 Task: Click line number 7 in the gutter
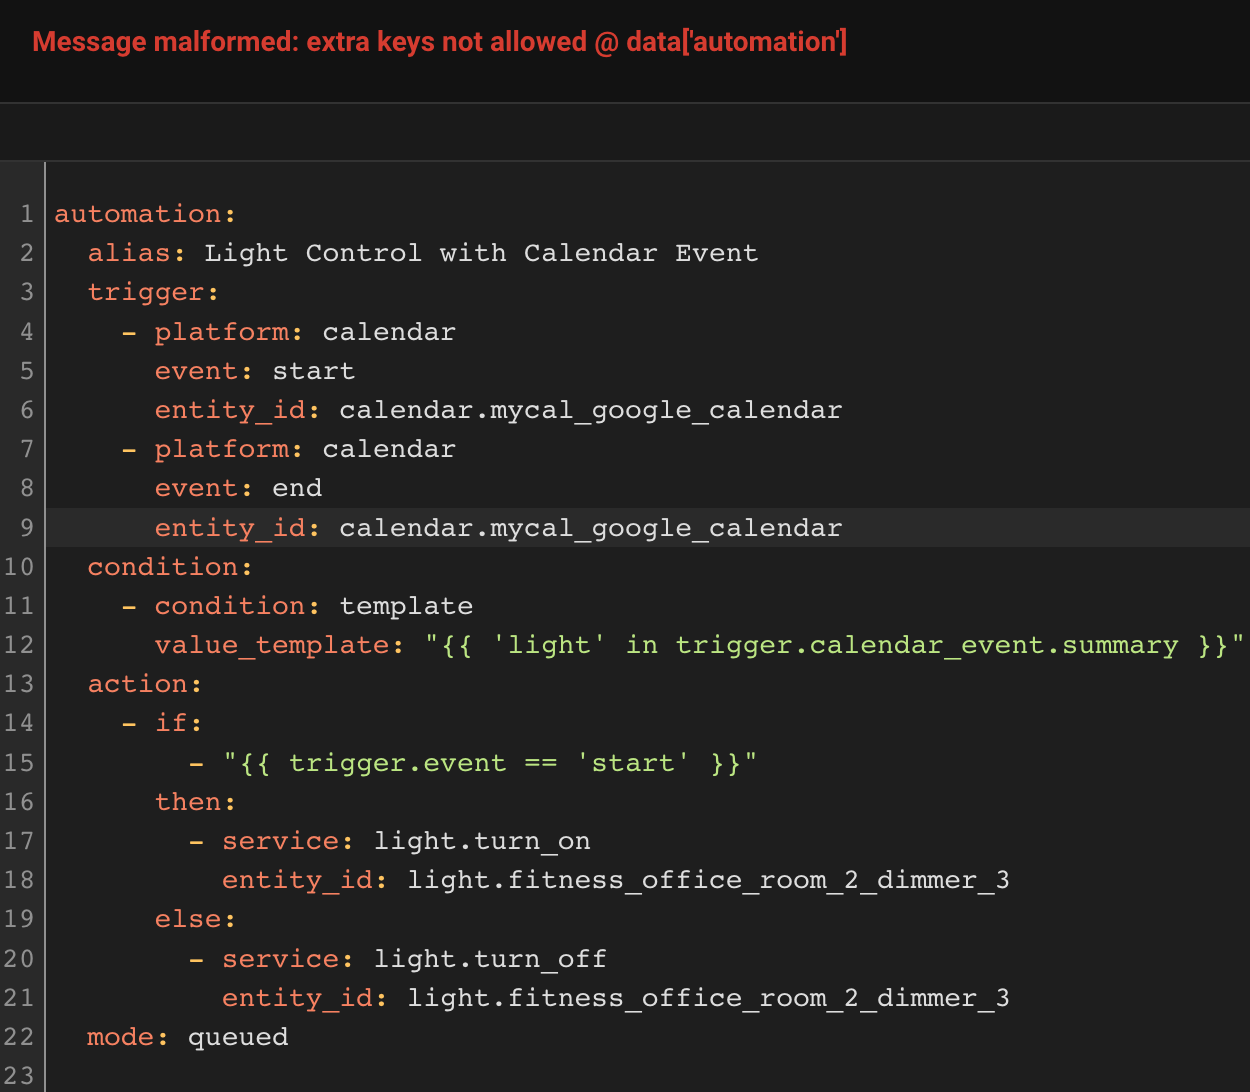[x=26, y=449]
